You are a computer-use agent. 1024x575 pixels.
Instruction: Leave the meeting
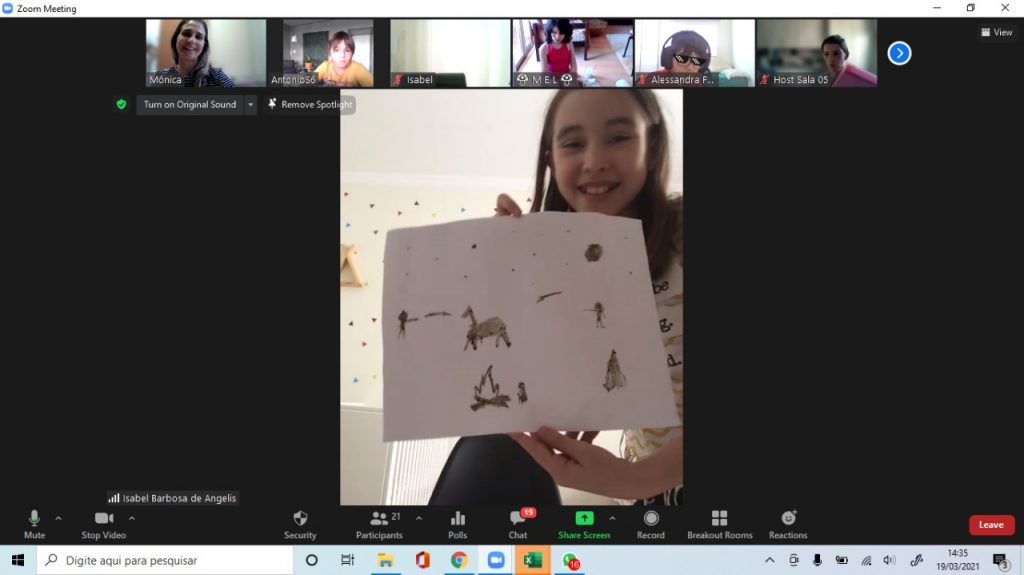tap(991, 525)
